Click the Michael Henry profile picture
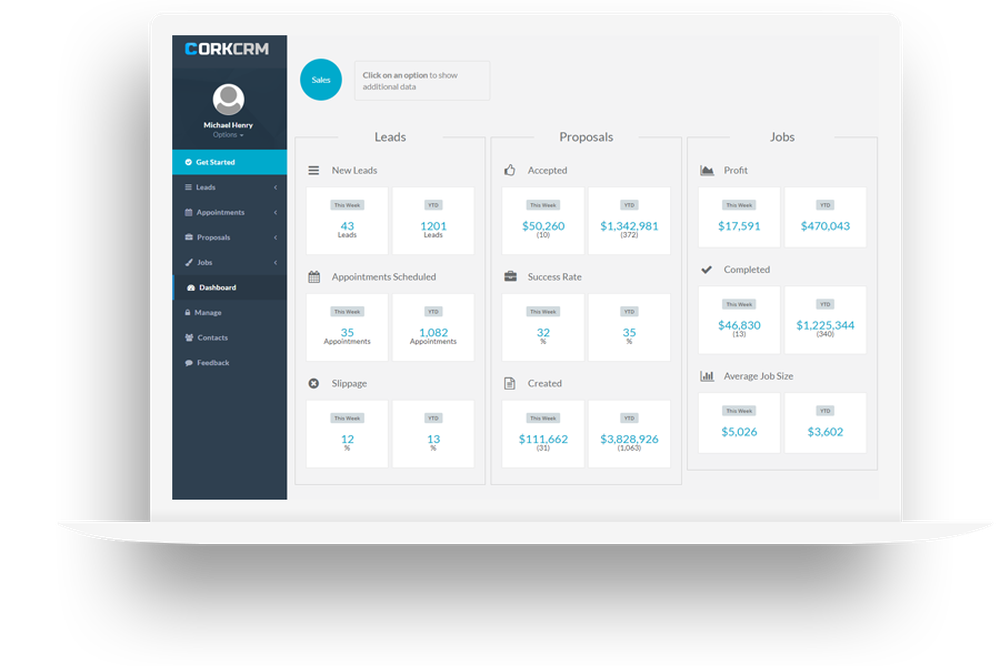Screen dimensions: 1000x666 [x=228, y=100]
